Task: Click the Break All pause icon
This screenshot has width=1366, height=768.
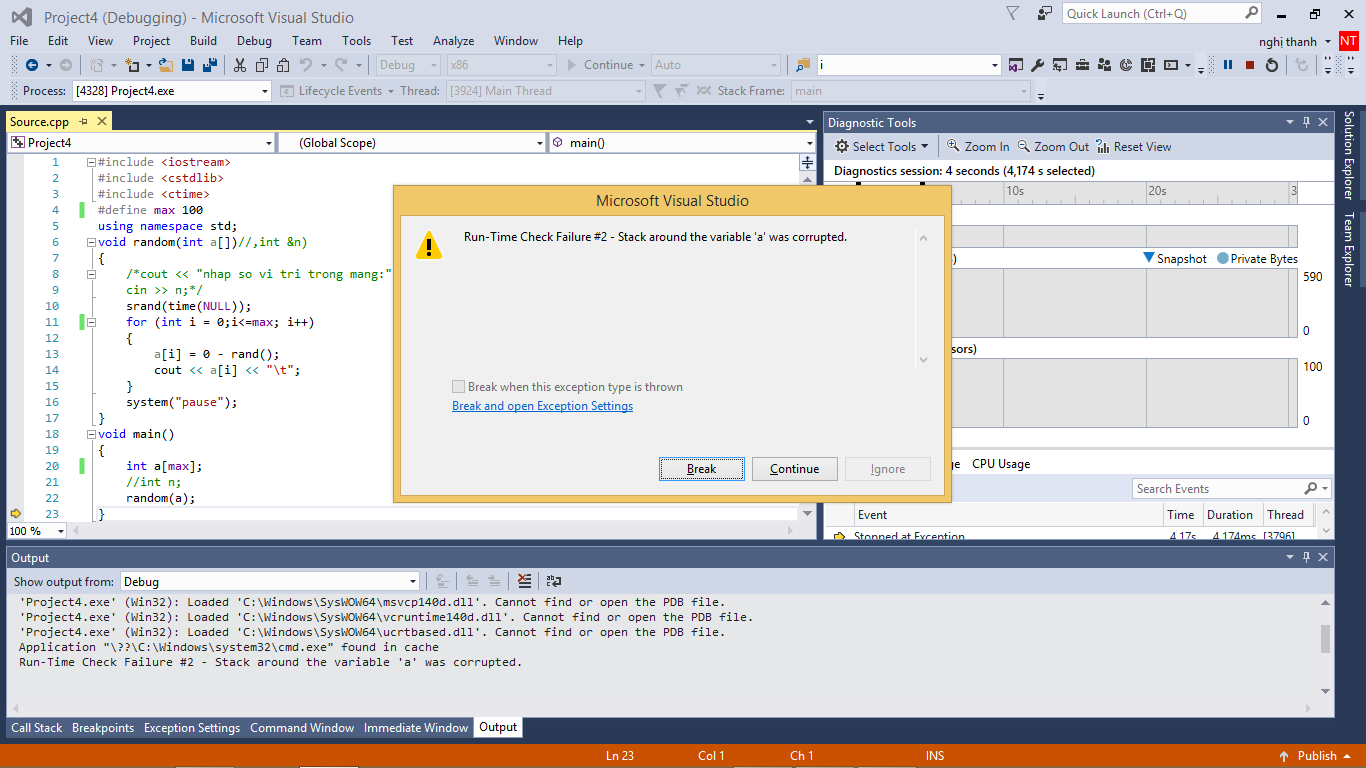Action: point(1228,65)
